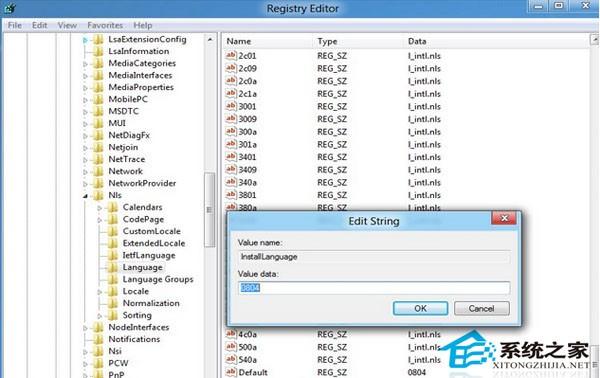Cancel the Edit String dialog
Image resolution: width=600 pixels, height=378 pixels.
click(481, 308)
